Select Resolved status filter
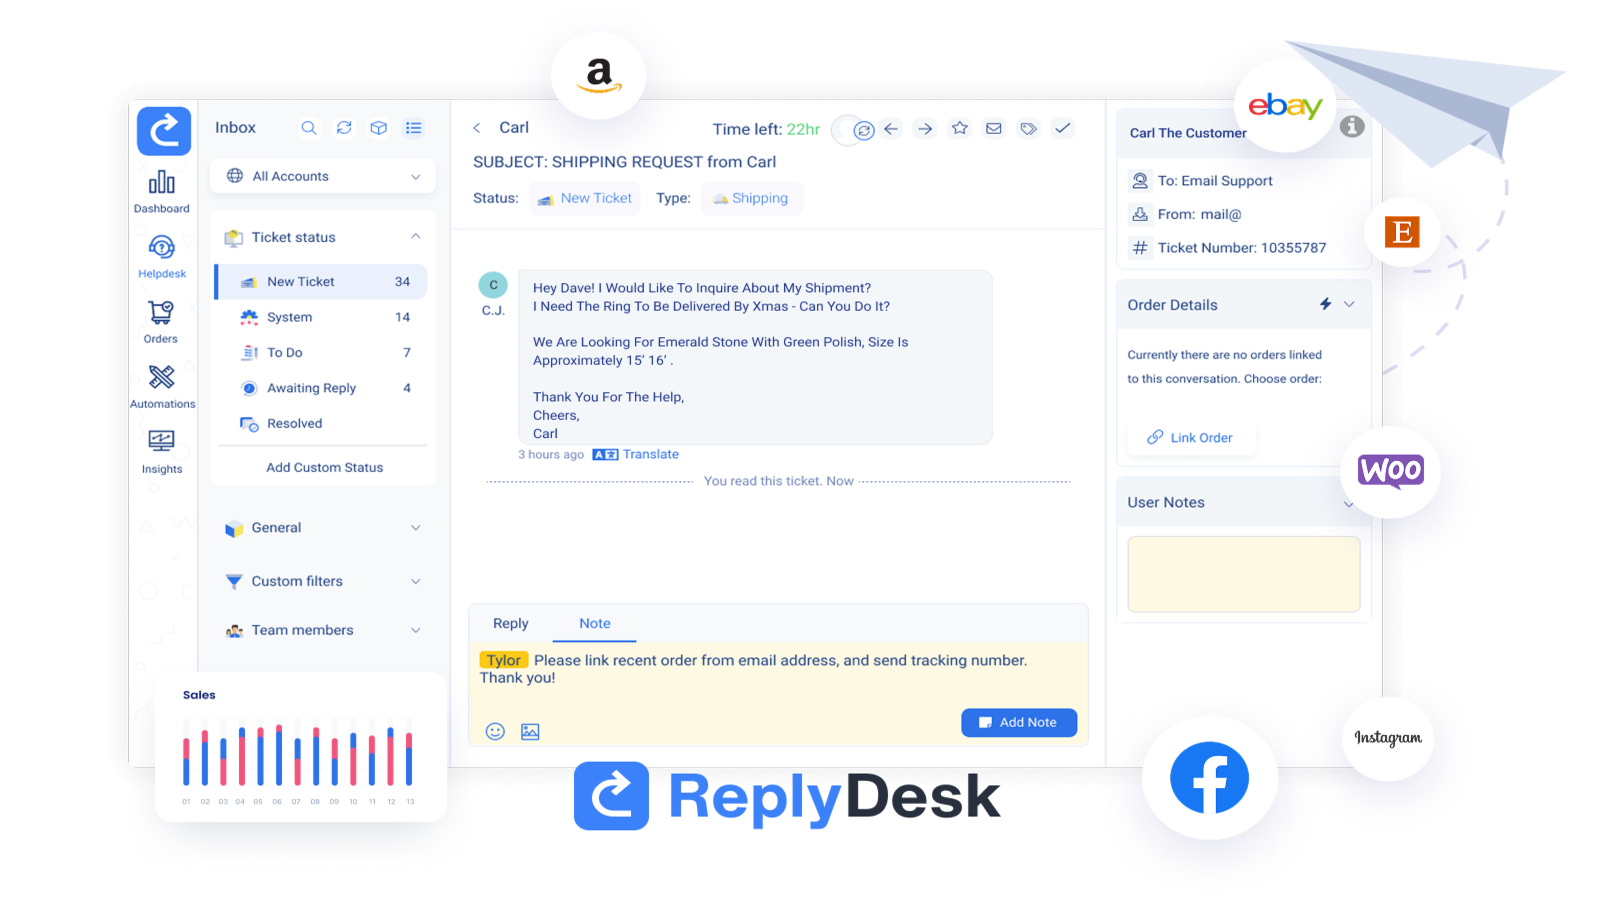Image resolution: width=1600 pixels, height=900 pixels. click(x=321, y=424)
